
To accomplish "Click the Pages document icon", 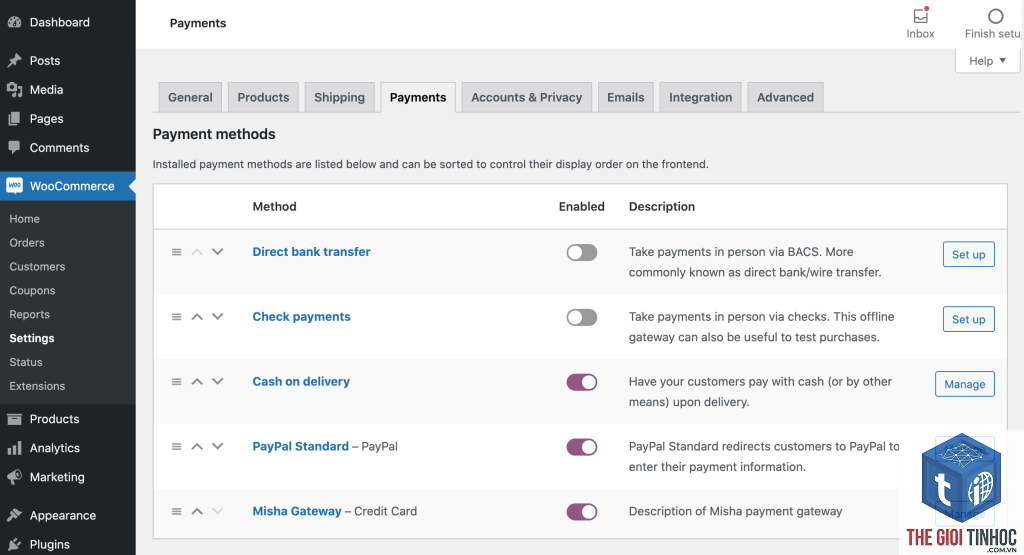I will pos(14,119).
